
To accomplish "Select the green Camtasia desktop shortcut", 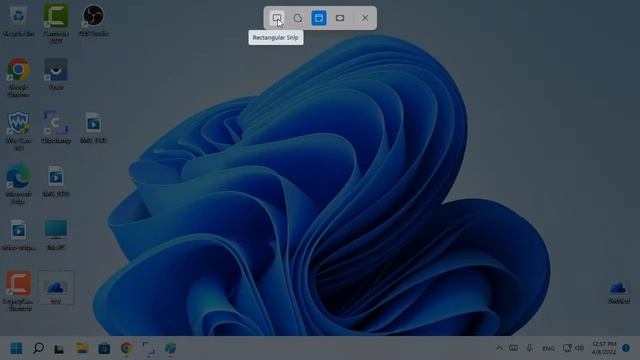I will pos(56,23).
